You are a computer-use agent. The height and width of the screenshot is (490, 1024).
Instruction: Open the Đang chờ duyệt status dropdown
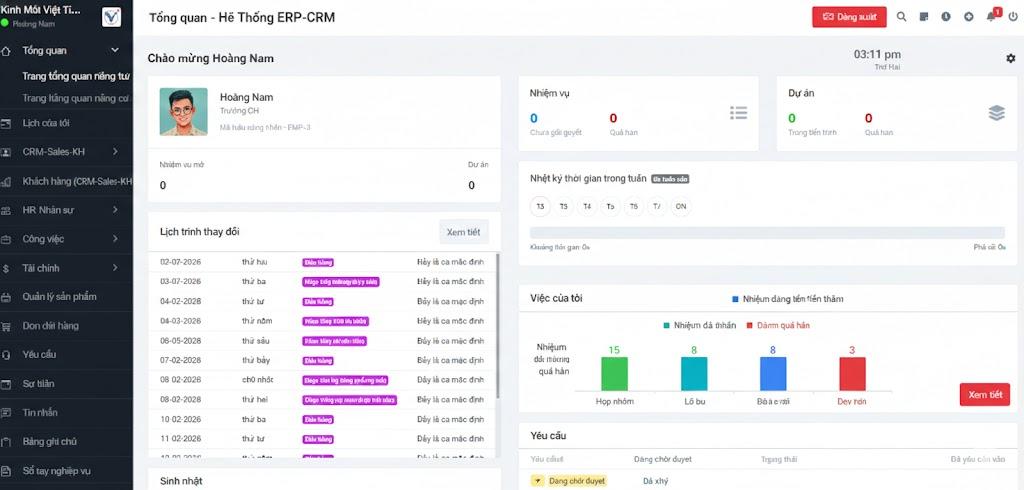point(568,481)
